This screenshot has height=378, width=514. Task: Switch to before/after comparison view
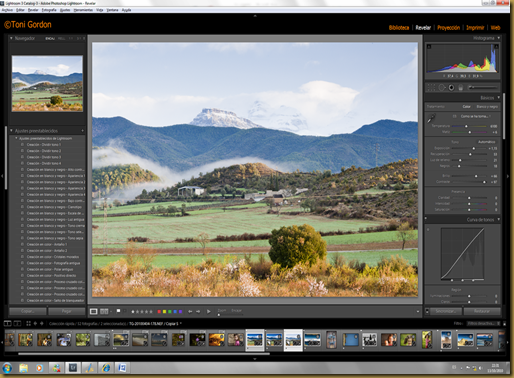pos(104,311)
